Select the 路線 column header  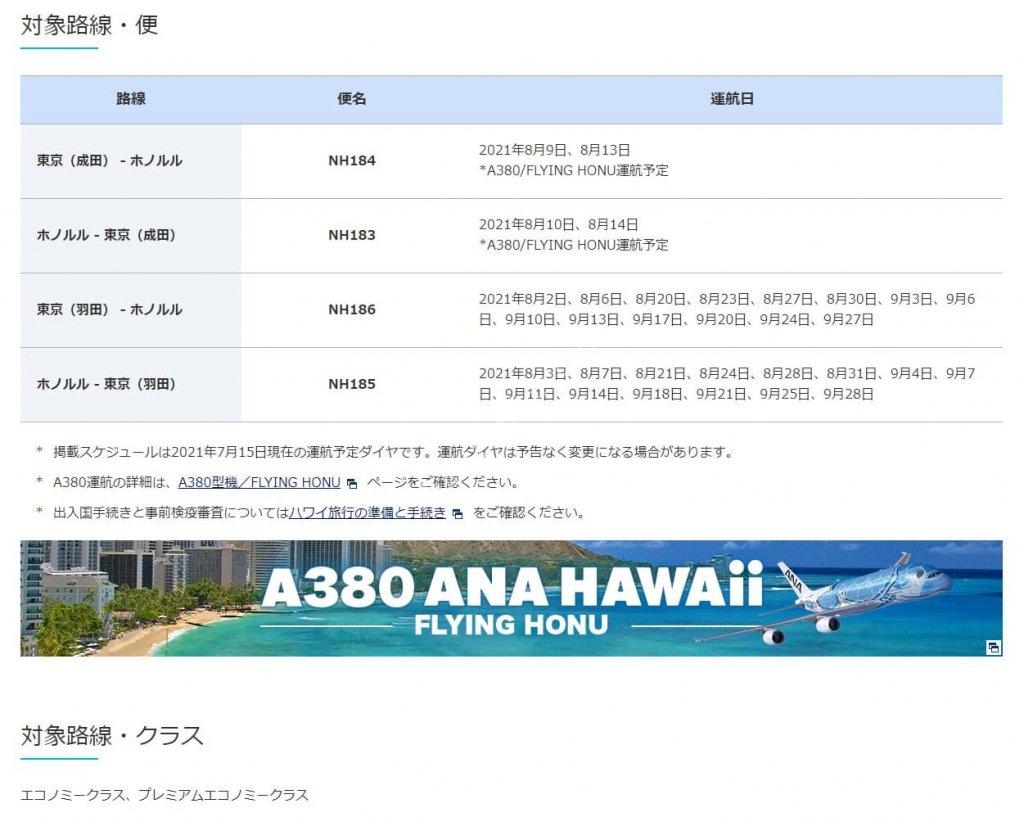point(131,99)
